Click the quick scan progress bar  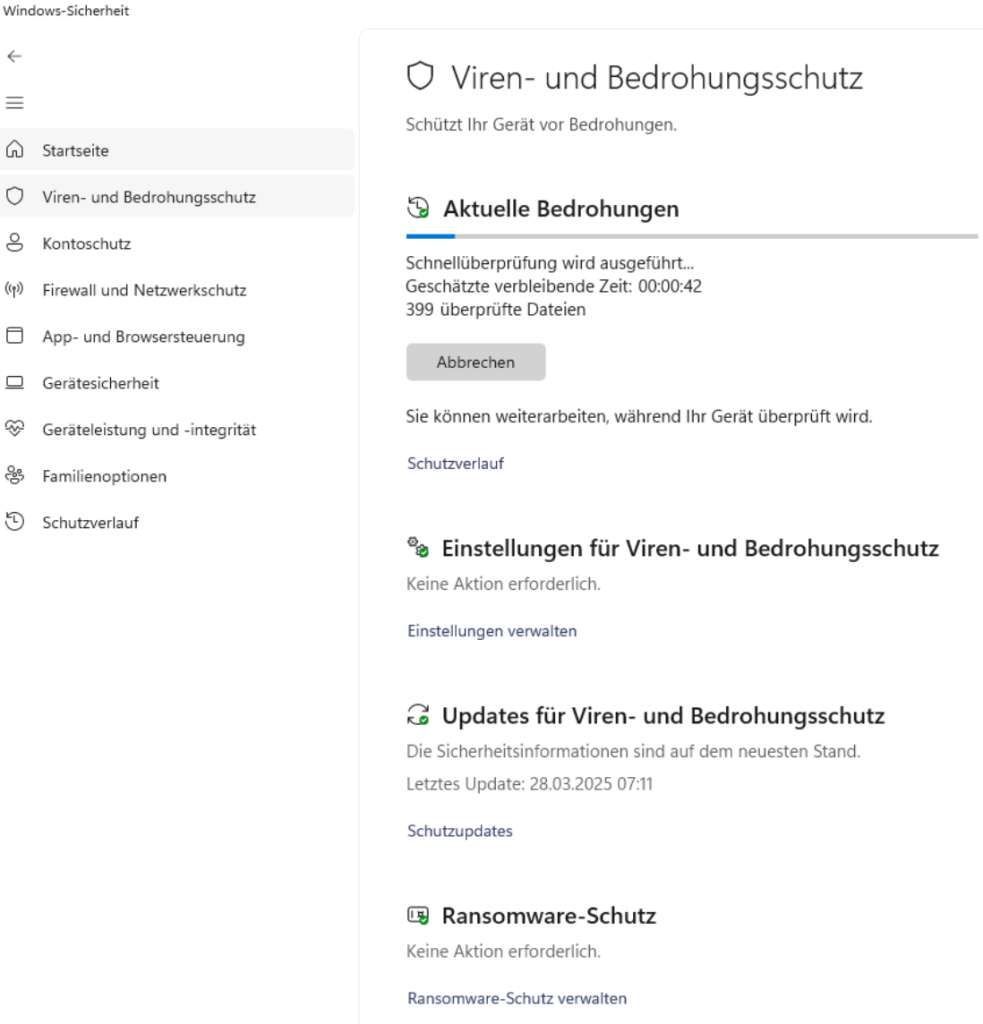tap(691, 236)
